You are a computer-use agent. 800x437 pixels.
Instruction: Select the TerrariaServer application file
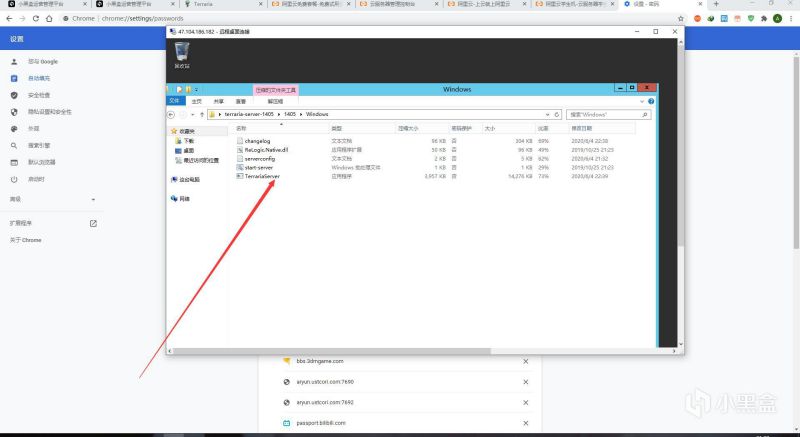click(x=262, y=176)
